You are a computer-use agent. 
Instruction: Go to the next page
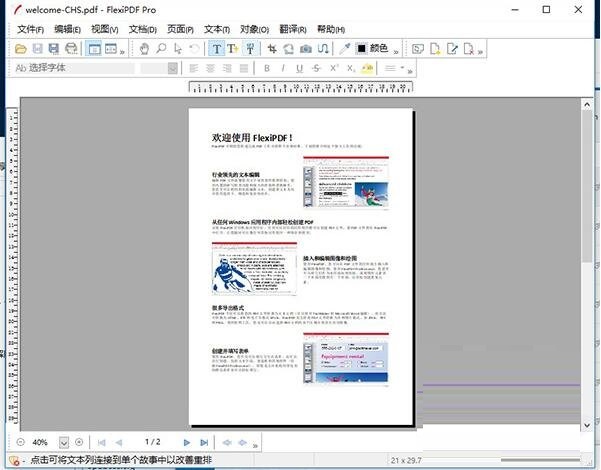point(186,442)
